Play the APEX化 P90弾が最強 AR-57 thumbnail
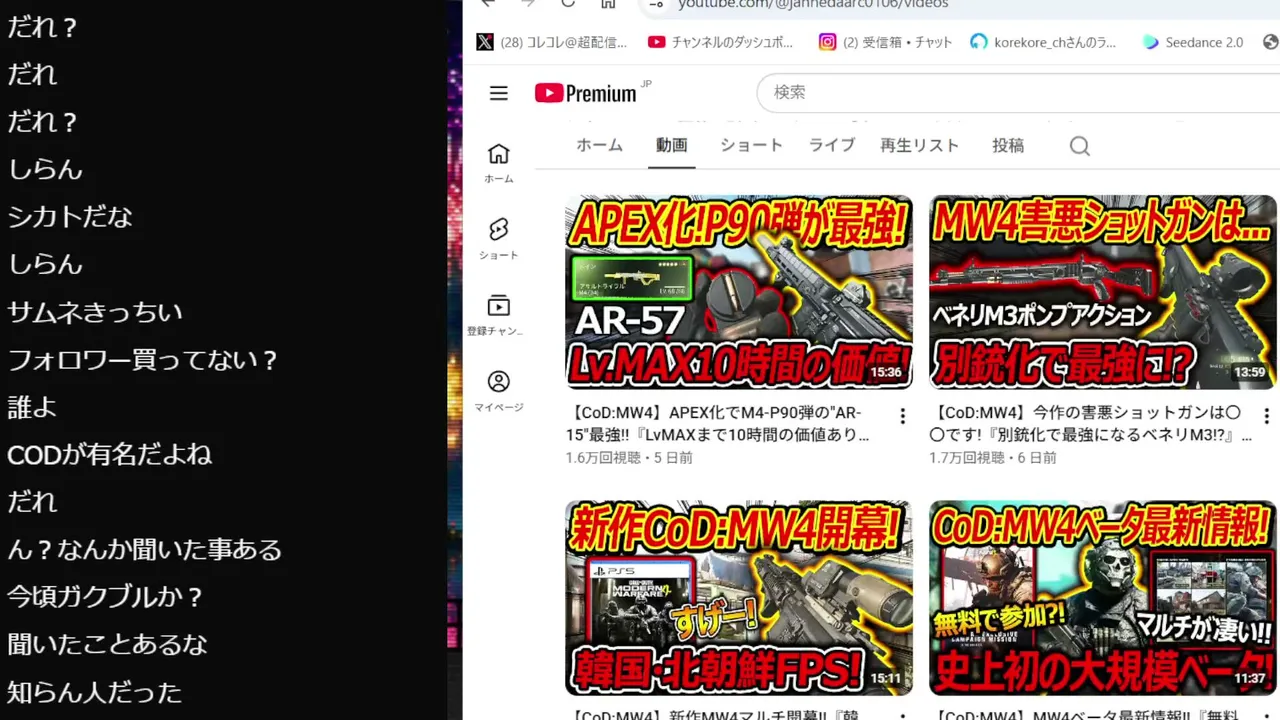1280x720 pixels. [x=739, y=292]
